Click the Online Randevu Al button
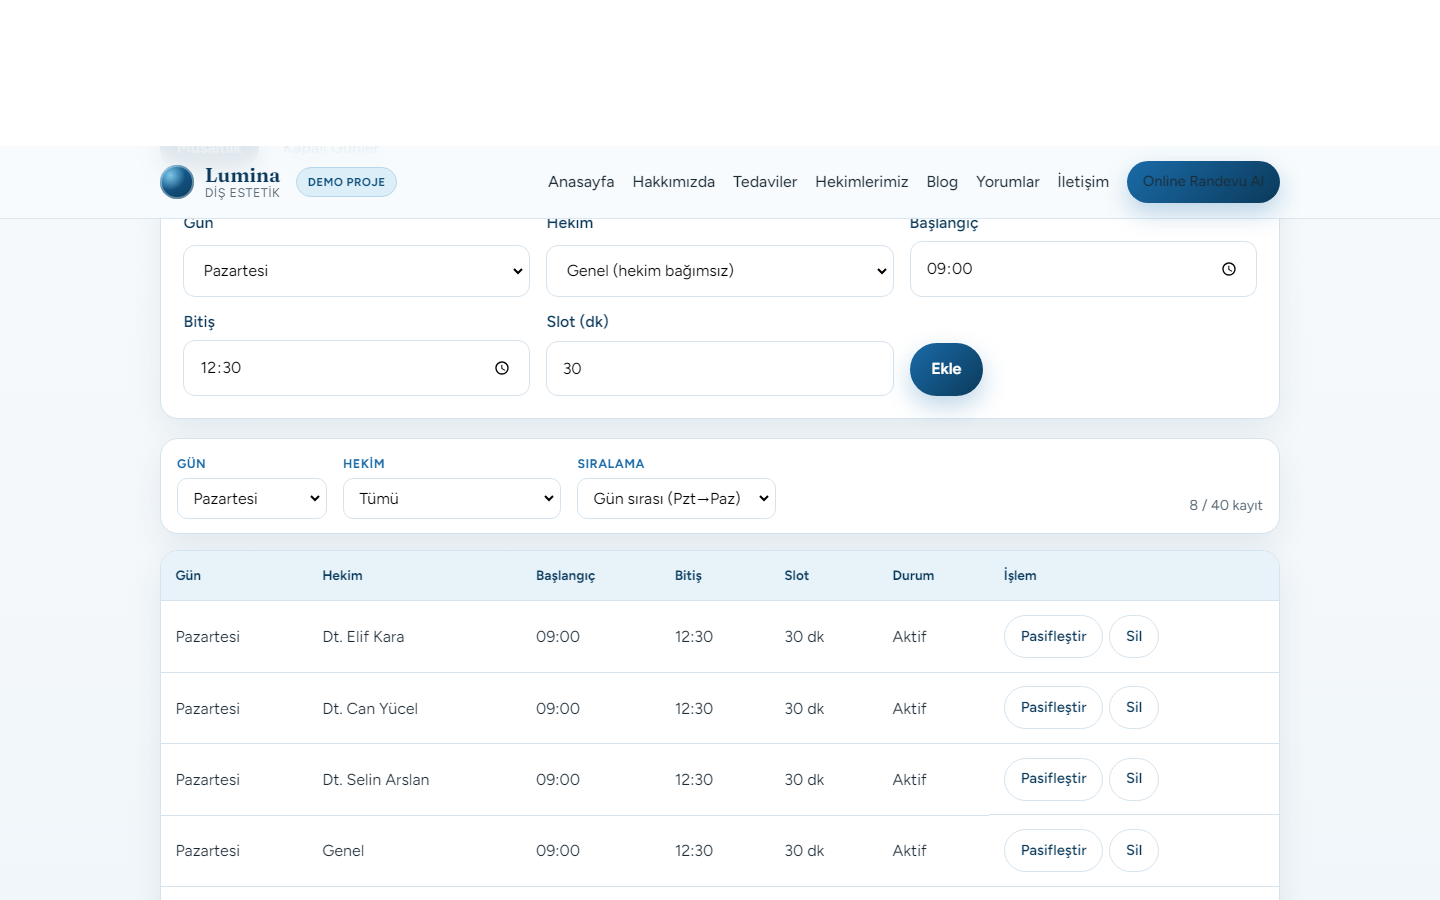Screen dimensions: 1440x900 [1203, 182]
